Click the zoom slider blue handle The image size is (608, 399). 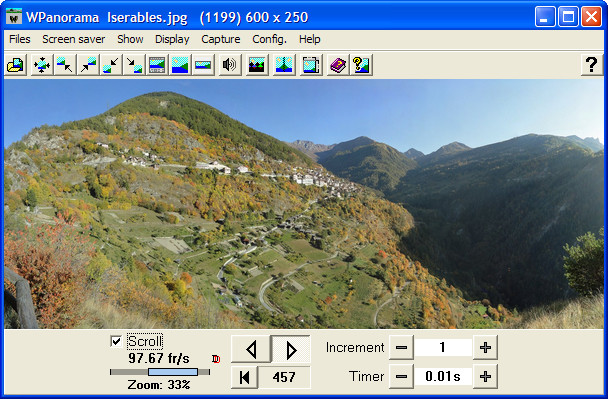point(173,372)
